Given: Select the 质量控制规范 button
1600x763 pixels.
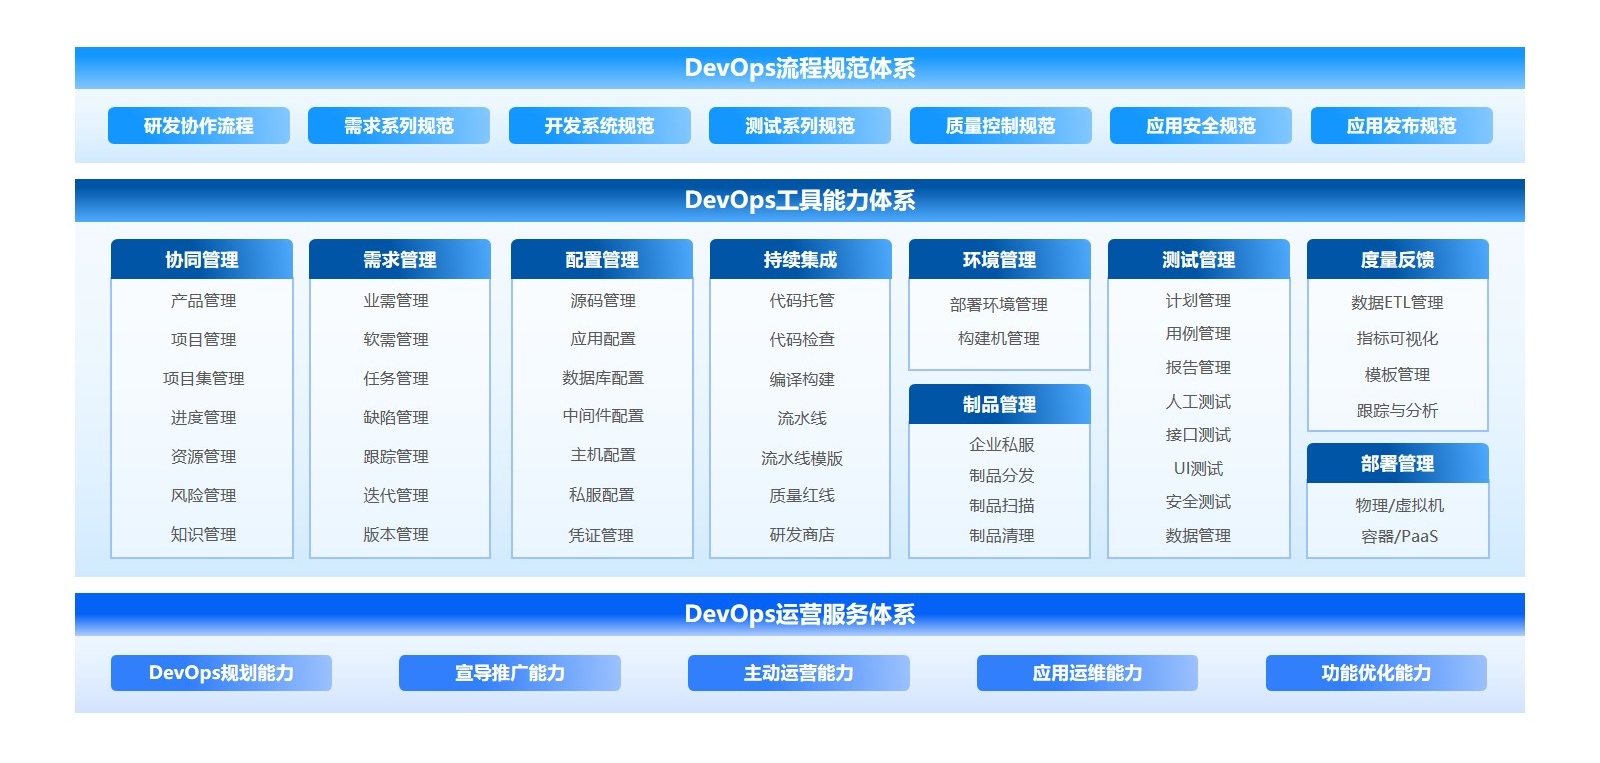Looking at the screenshot, I should (1000, 126).
